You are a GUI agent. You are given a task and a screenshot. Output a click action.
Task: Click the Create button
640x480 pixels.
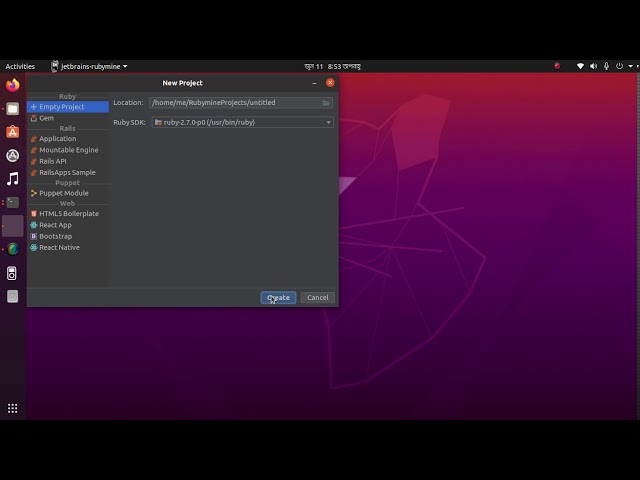tap(278, 298)
